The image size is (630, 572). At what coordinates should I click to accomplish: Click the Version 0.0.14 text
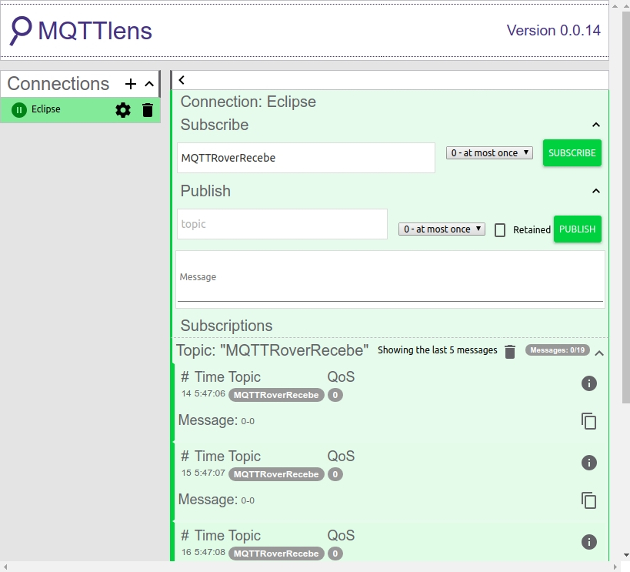tap(553, 31)
